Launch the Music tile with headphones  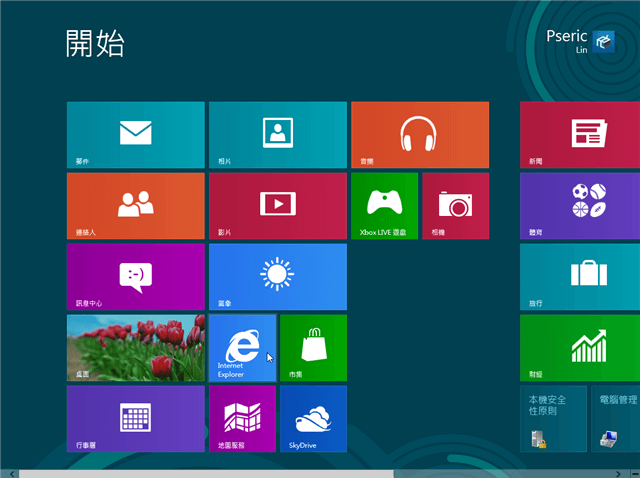(x=420, y=135)
